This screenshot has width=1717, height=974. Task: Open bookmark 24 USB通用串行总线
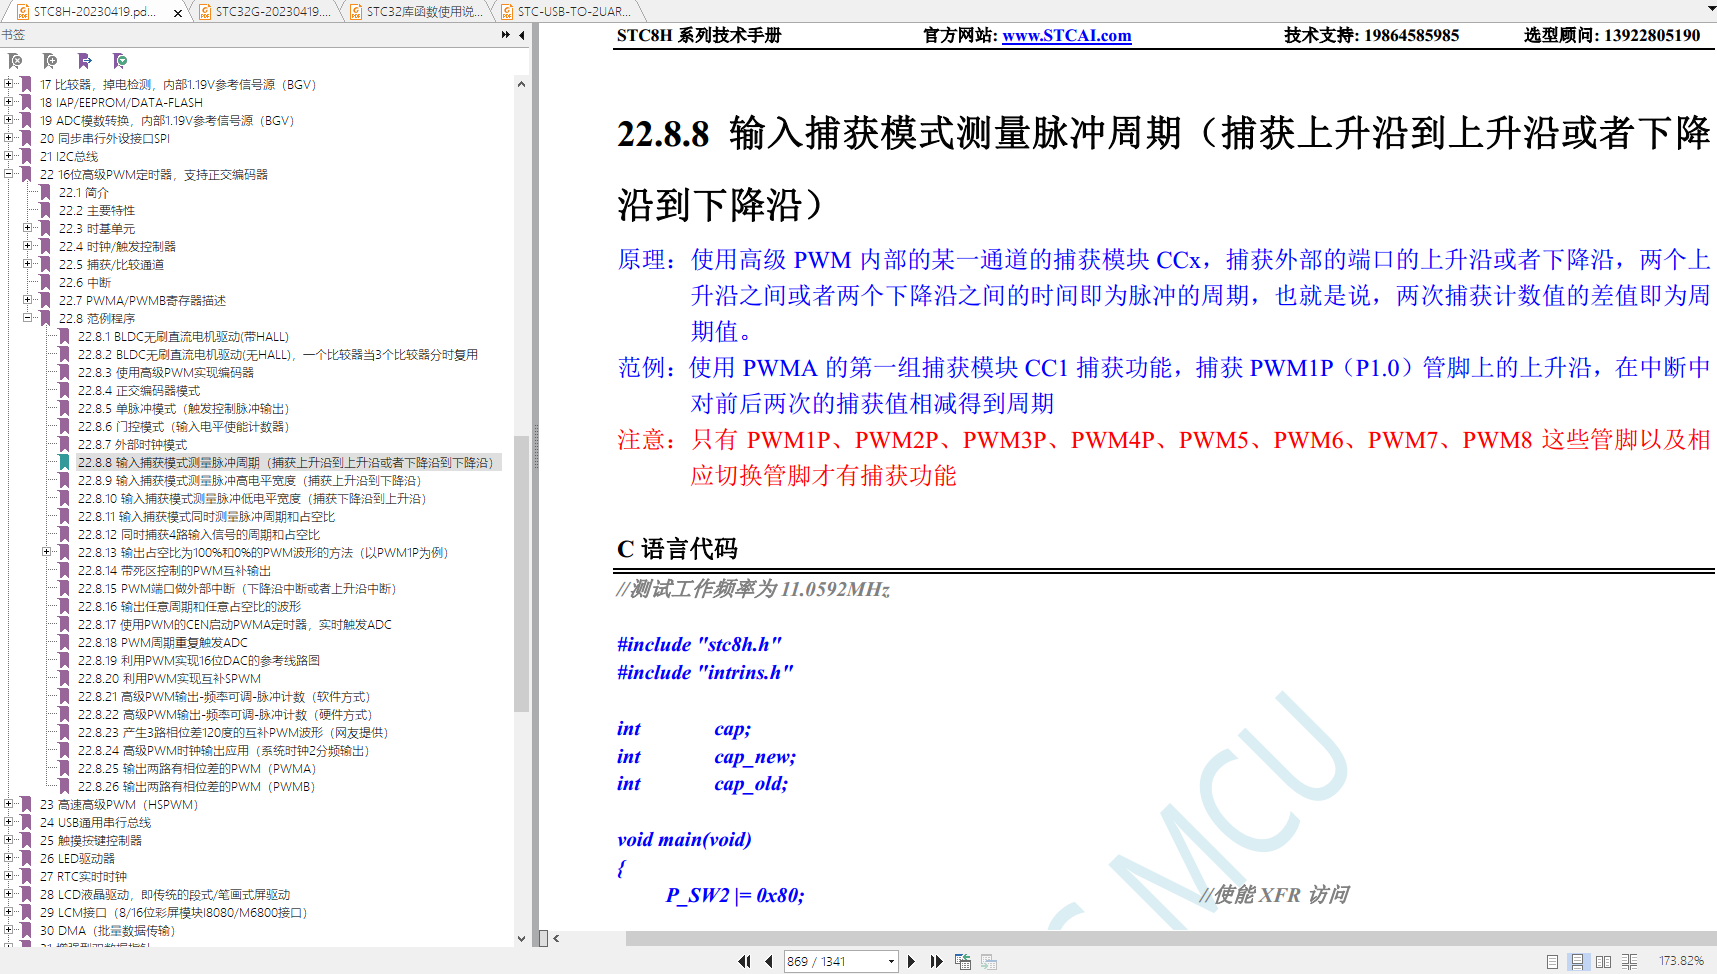[x=95, y=822]
